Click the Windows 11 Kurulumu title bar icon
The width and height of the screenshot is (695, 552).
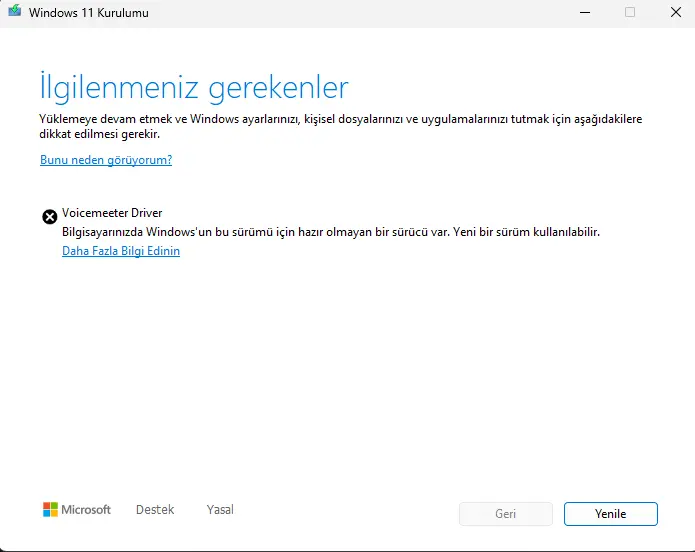[x=14, y=11]
